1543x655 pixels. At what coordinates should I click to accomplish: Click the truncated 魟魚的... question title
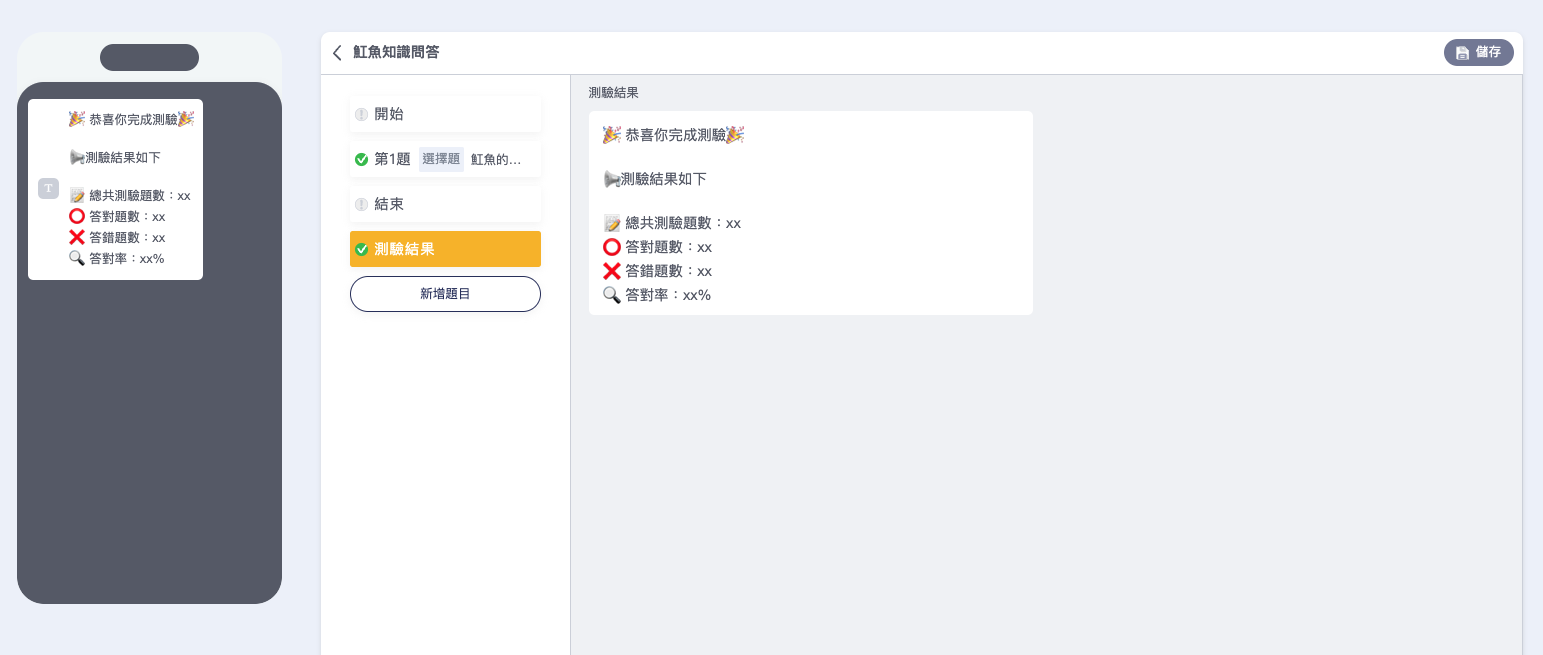coord(496,159)
